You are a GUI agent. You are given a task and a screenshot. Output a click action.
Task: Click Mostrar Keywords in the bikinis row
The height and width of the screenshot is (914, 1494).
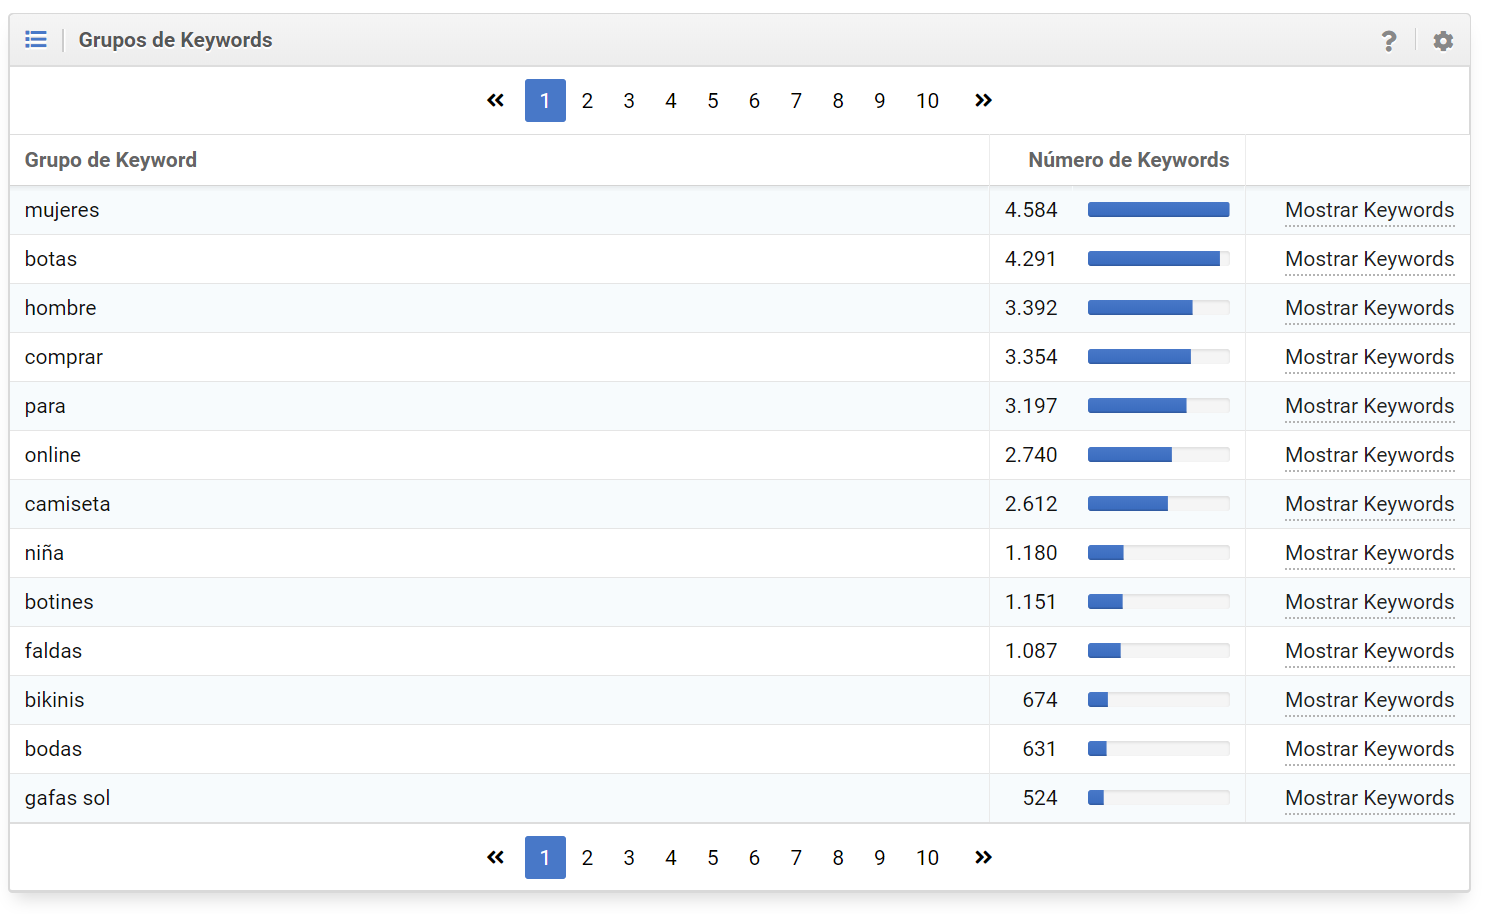(x=1369, y=700)
